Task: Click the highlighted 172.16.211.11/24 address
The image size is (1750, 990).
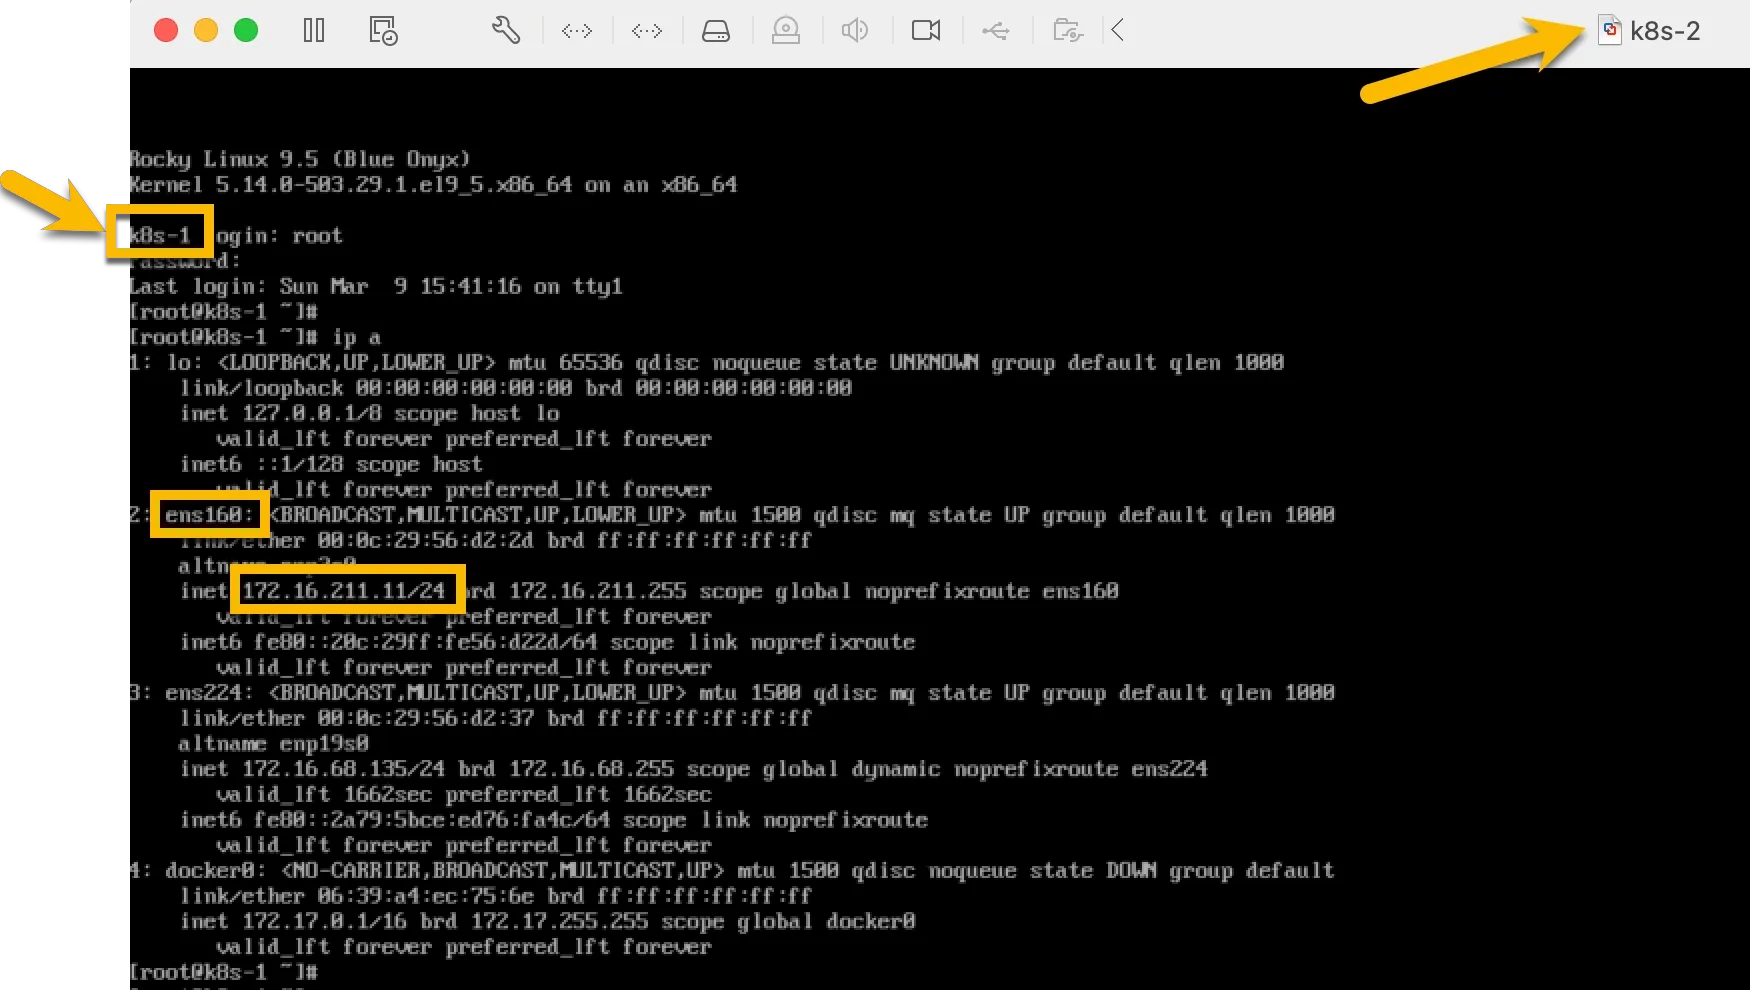Action: [345, 590]
